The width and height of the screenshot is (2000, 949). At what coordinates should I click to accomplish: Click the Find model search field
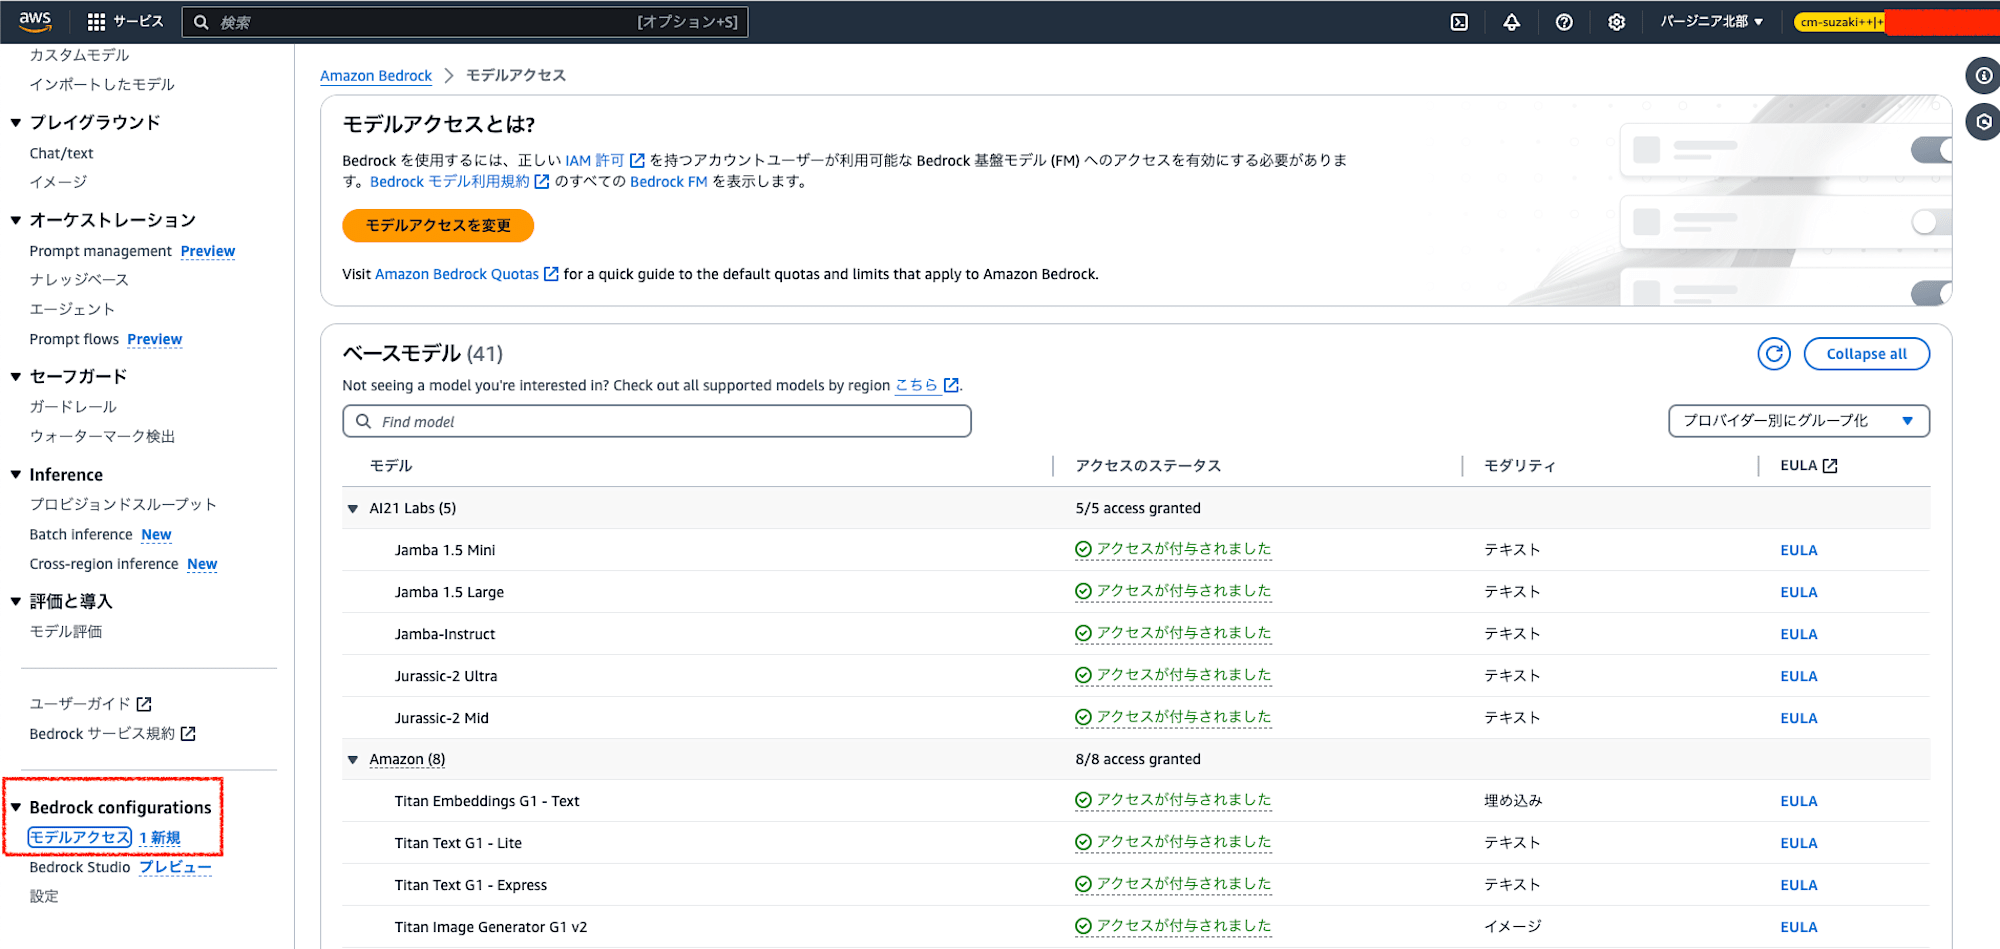click(657, 421)
